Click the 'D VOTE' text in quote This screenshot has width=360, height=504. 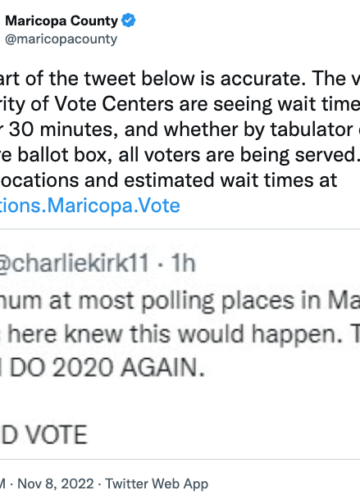coord(44,435)
